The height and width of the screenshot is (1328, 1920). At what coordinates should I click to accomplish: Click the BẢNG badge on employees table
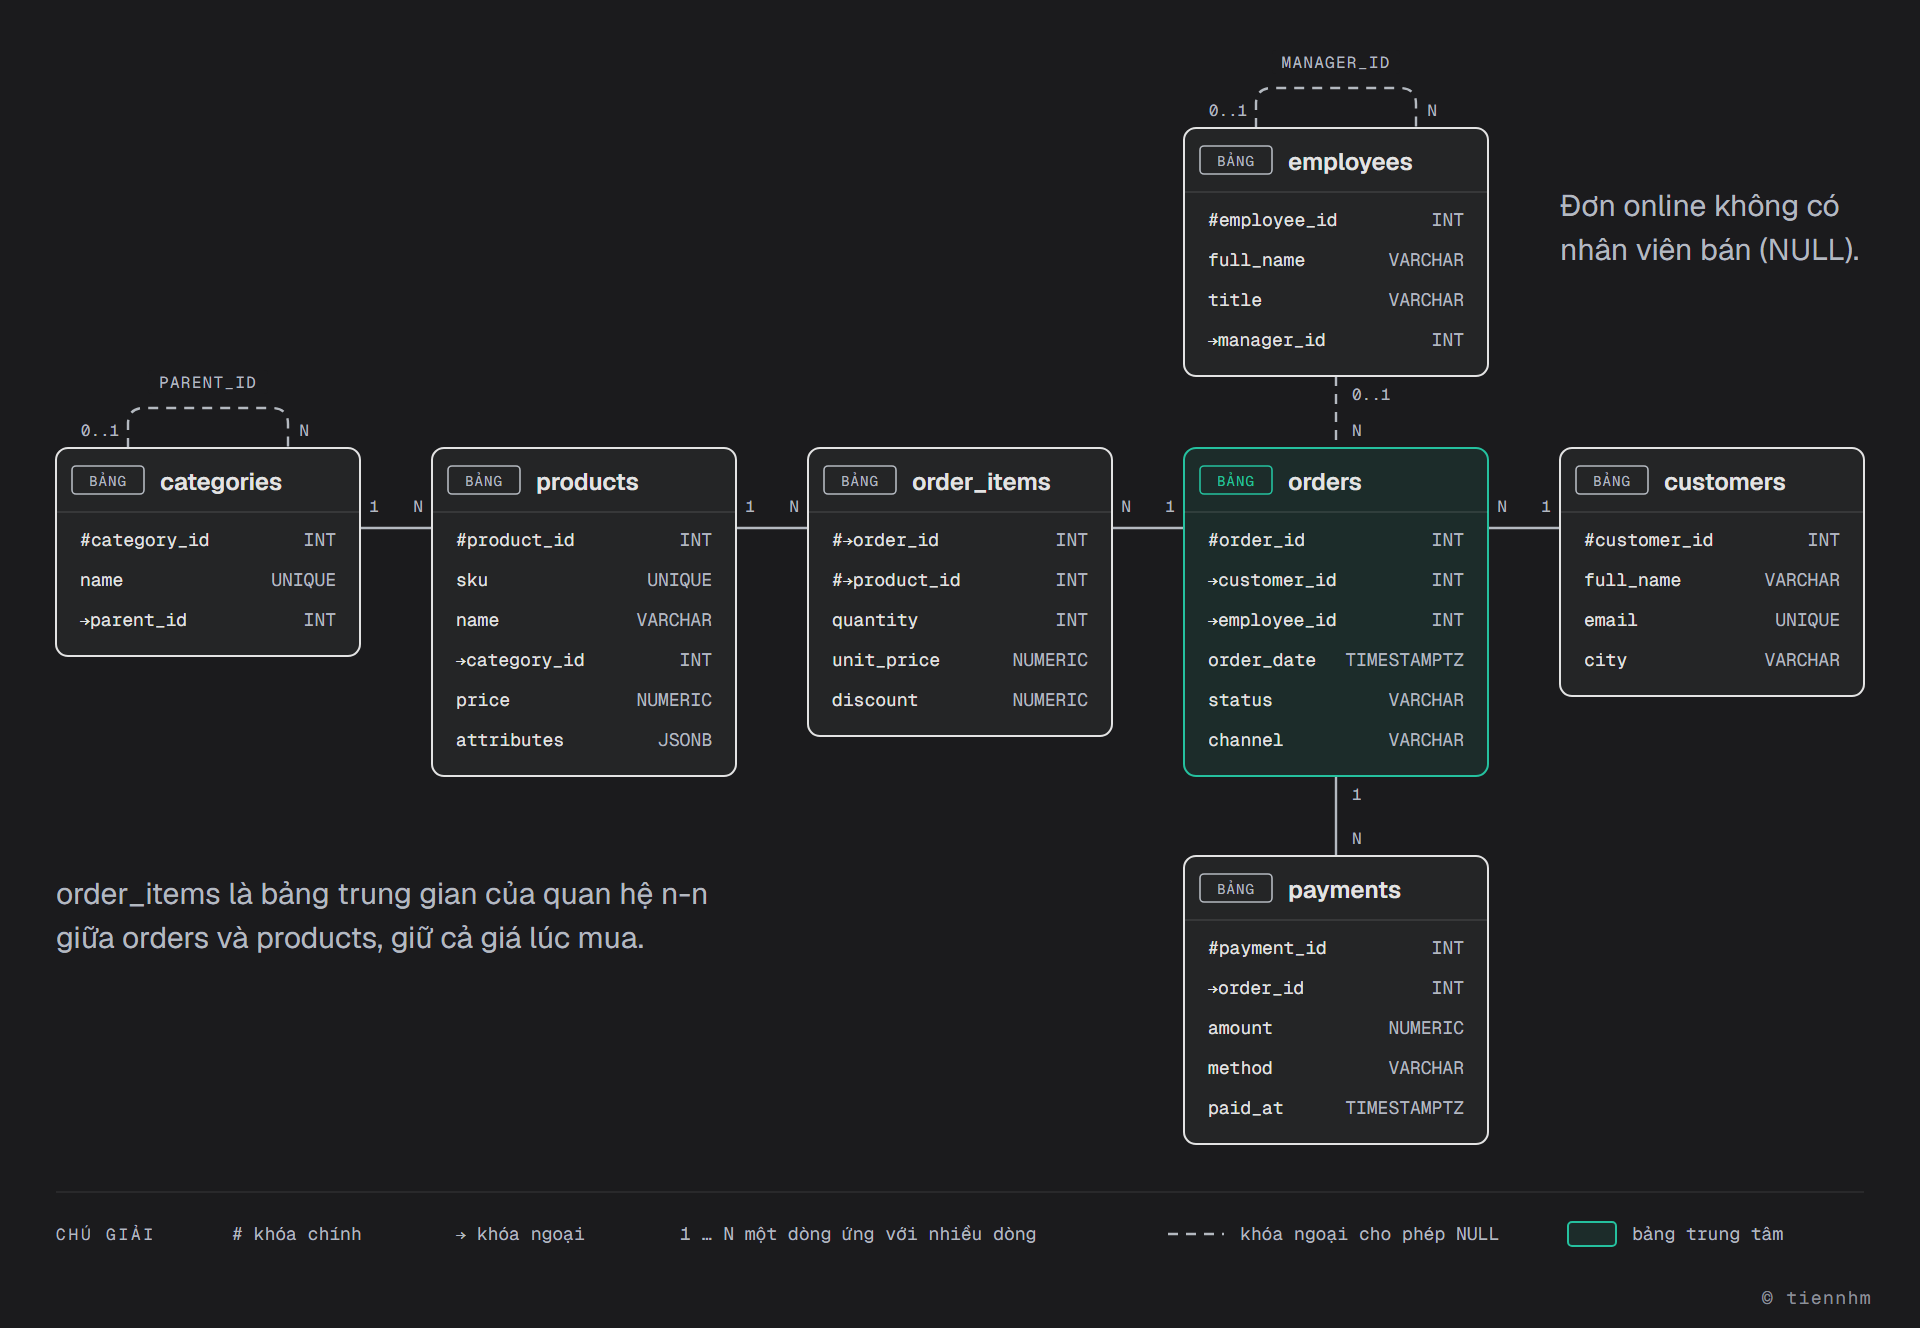tap(1236, 161)
